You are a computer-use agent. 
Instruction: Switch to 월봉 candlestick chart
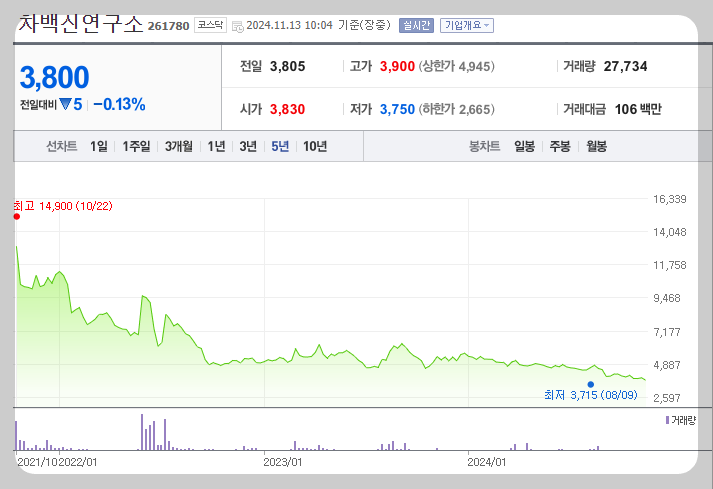point(596,146)
